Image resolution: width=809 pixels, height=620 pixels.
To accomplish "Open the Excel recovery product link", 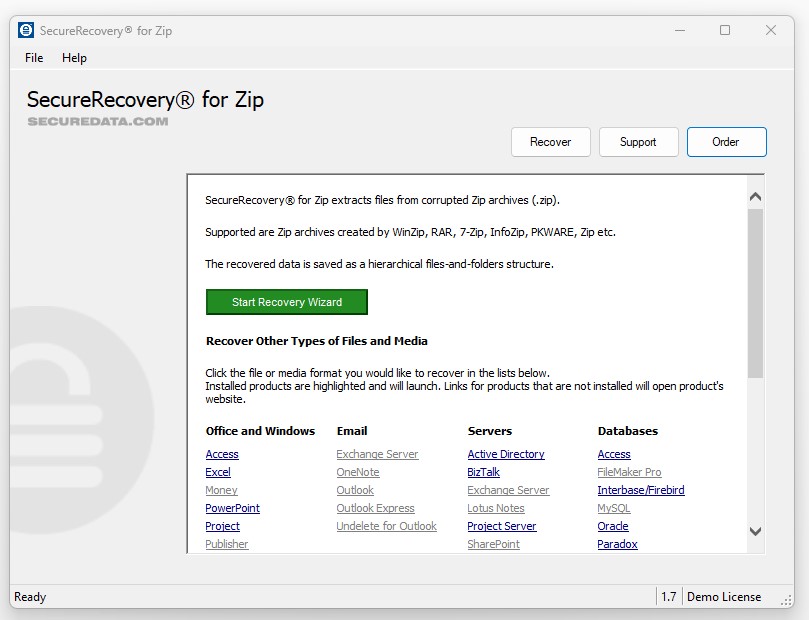I will pos(217,472).
